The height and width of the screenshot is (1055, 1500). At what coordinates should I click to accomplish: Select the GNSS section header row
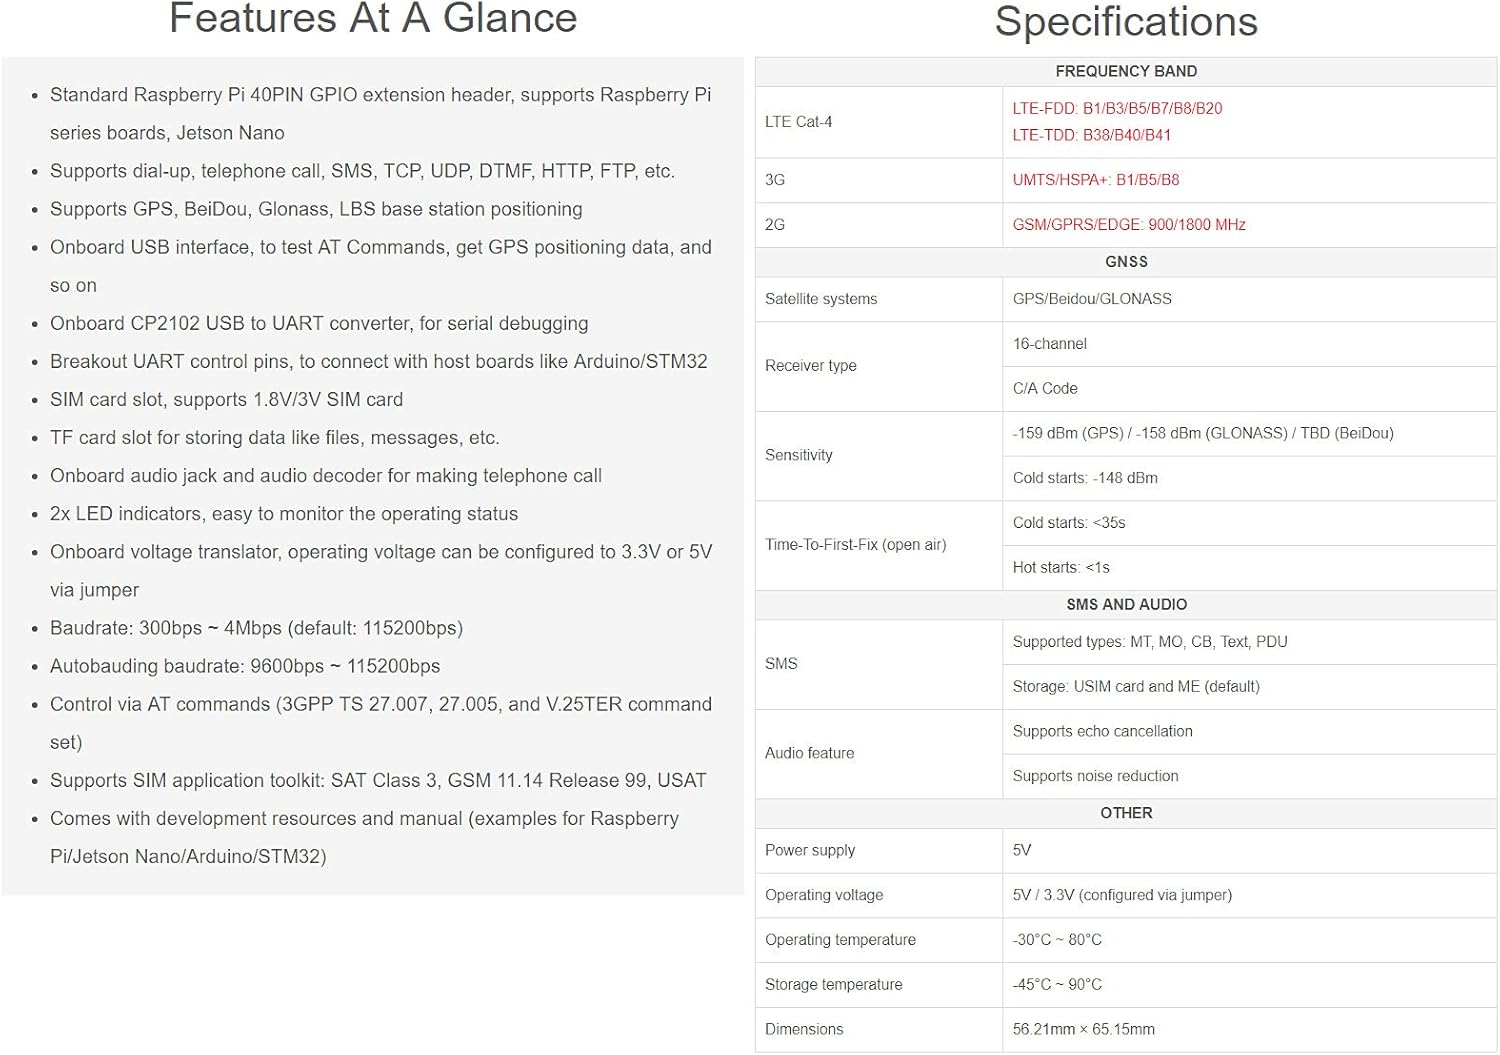coord(1126,262)
